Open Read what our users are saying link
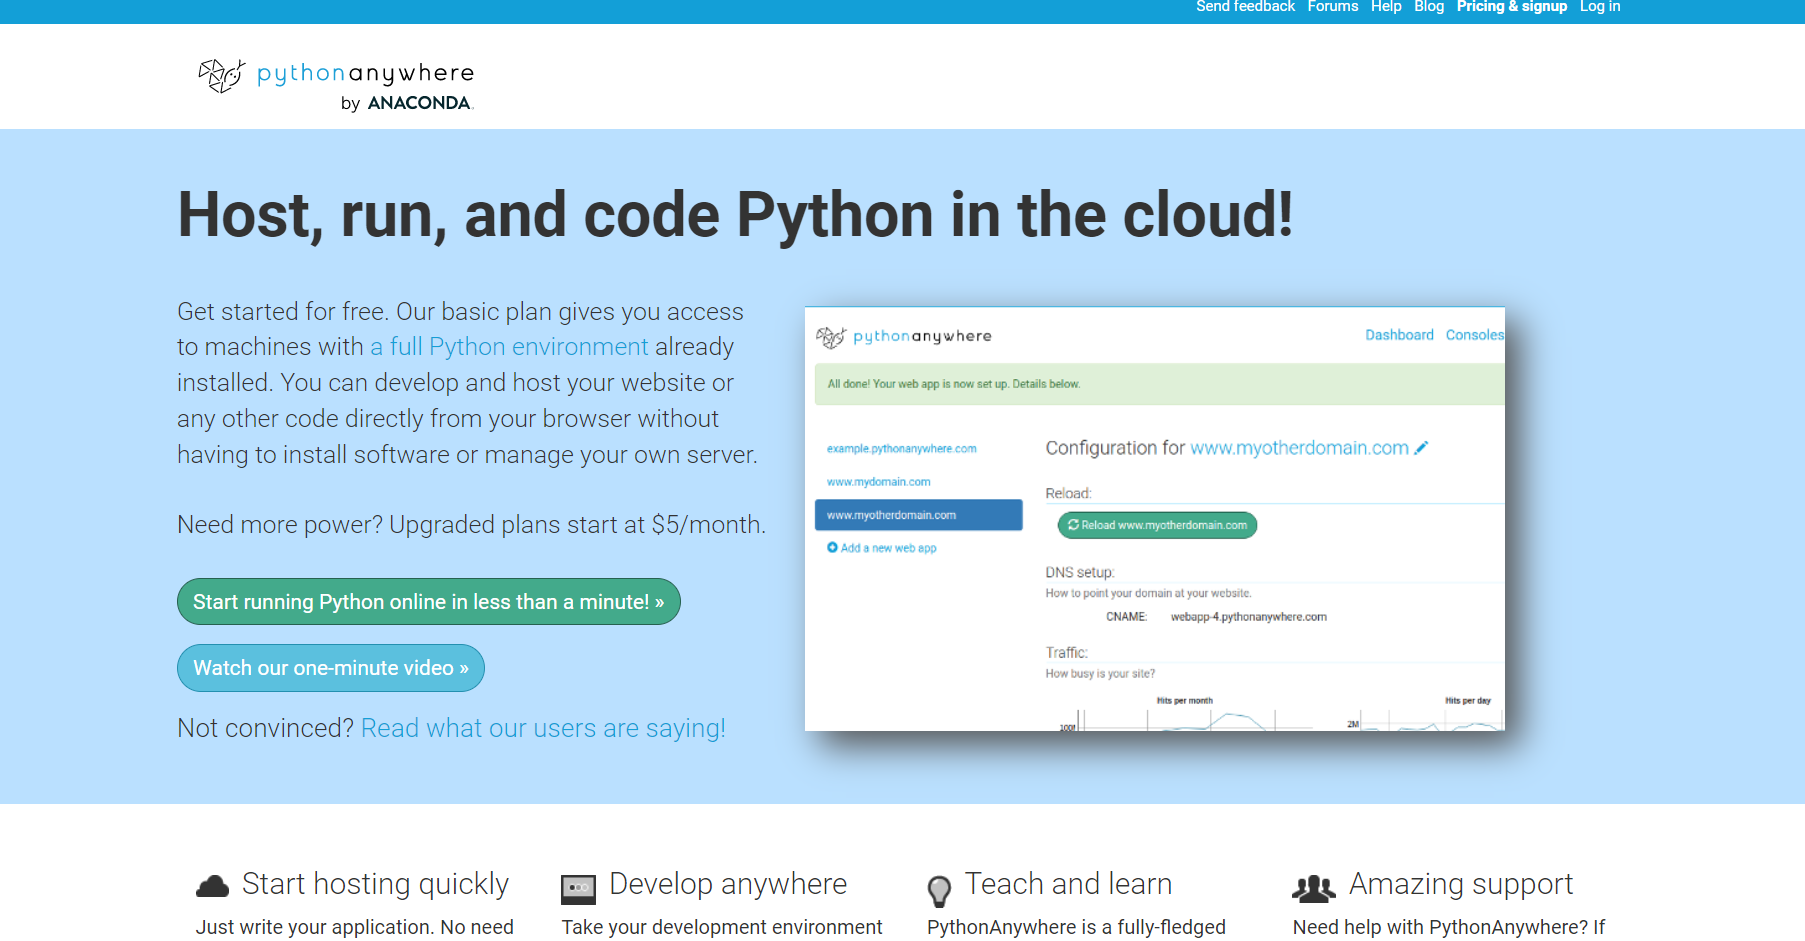The height and width of the screenshot is (941, 1805). point(543,728)
